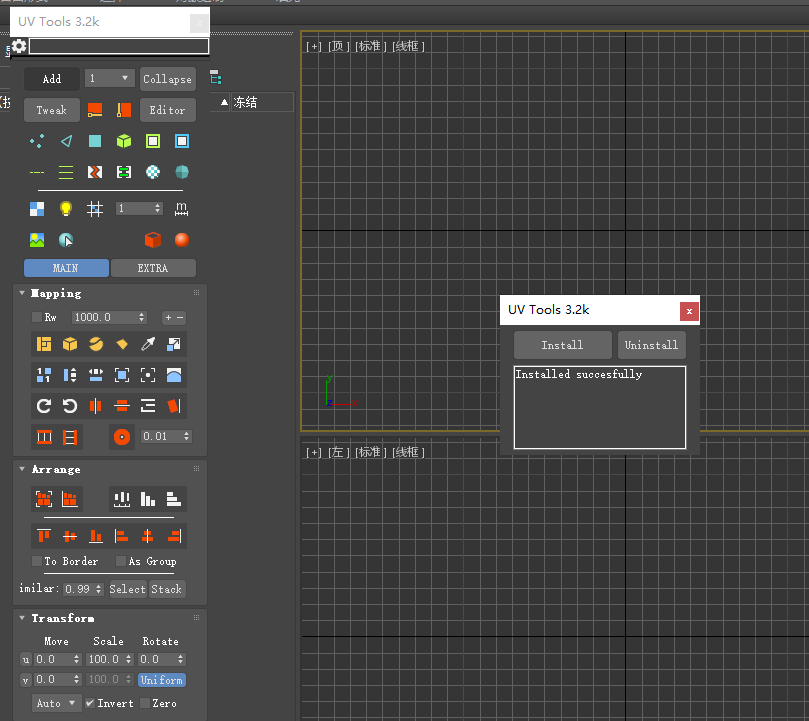
Task: Click Install in the UV Tools dialog
Action: [x=562, y=345]
